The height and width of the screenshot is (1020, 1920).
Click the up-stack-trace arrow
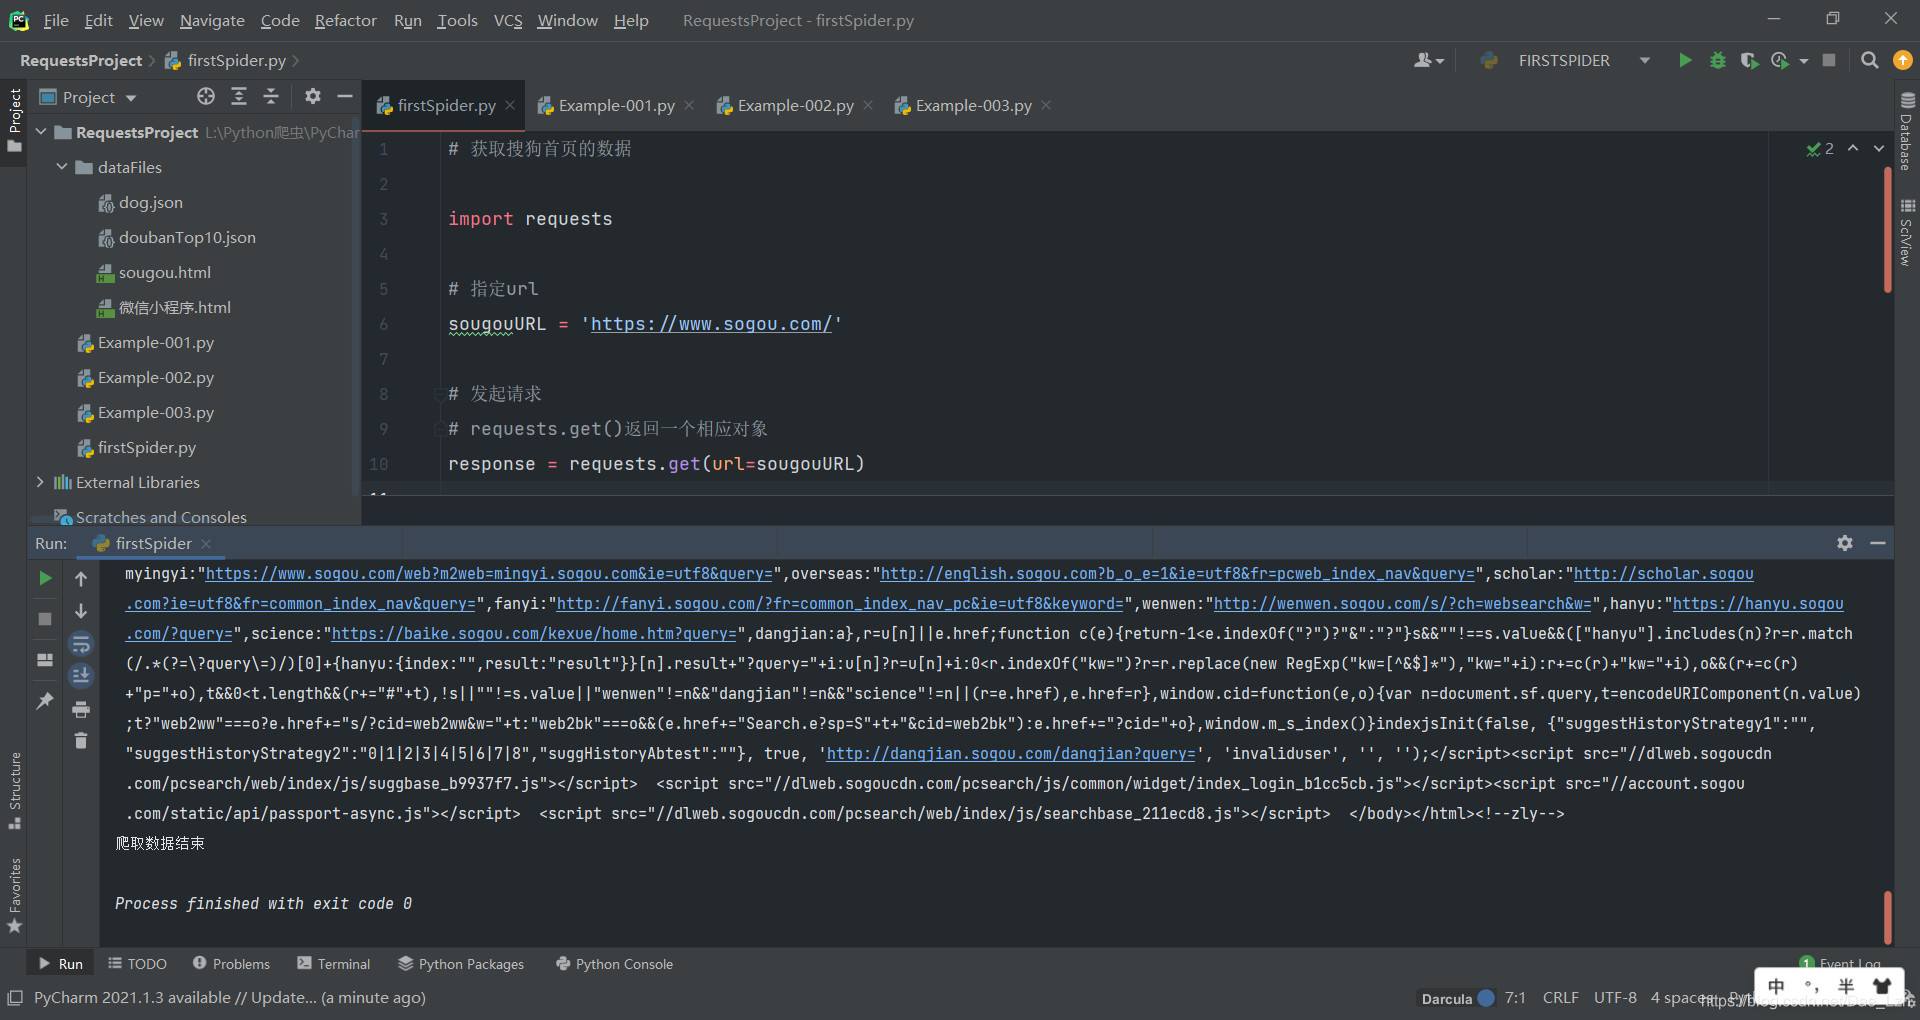tap(81, 578)
